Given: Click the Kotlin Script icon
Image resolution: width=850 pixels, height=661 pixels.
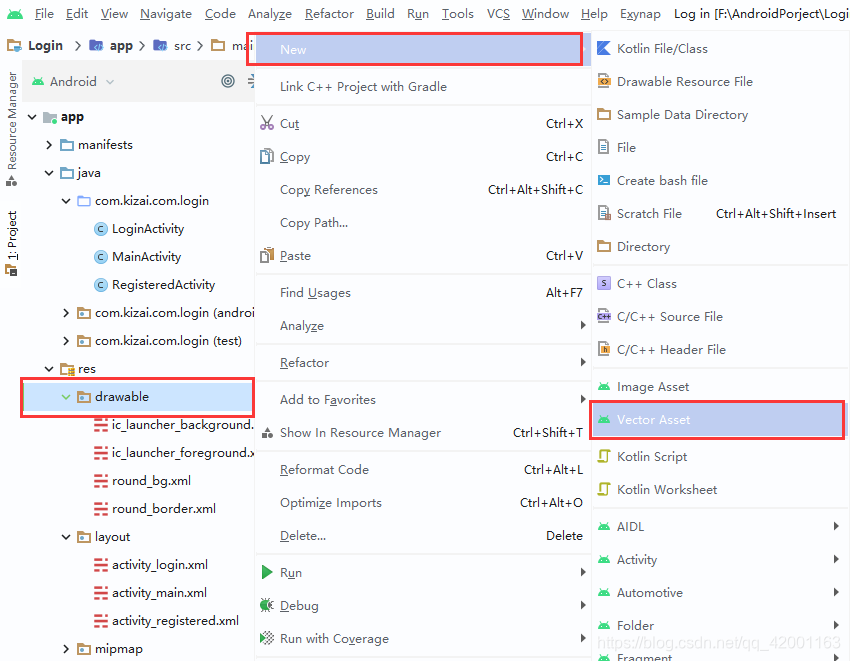Looking at the screenshot, I should click(x=604, y=456).
